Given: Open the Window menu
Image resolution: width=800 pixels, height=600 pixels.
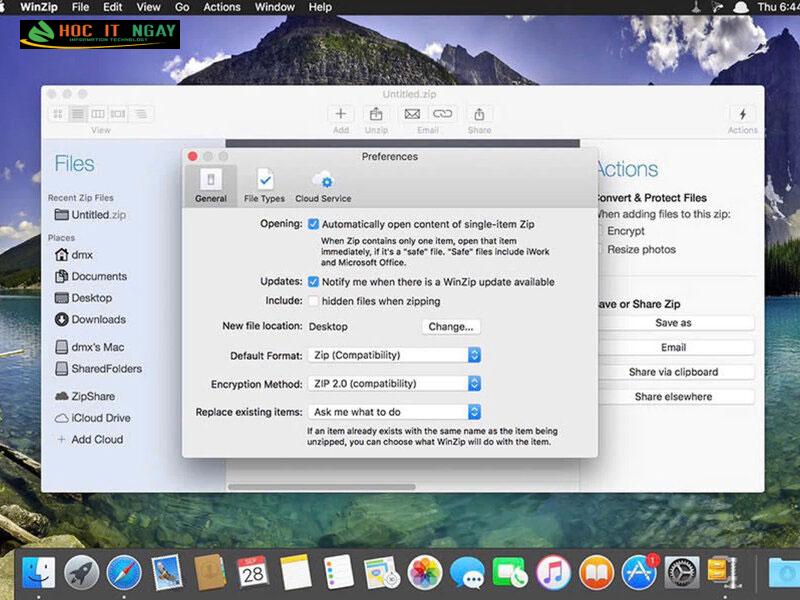Looking at the screenshot, I should coord(274,7).
